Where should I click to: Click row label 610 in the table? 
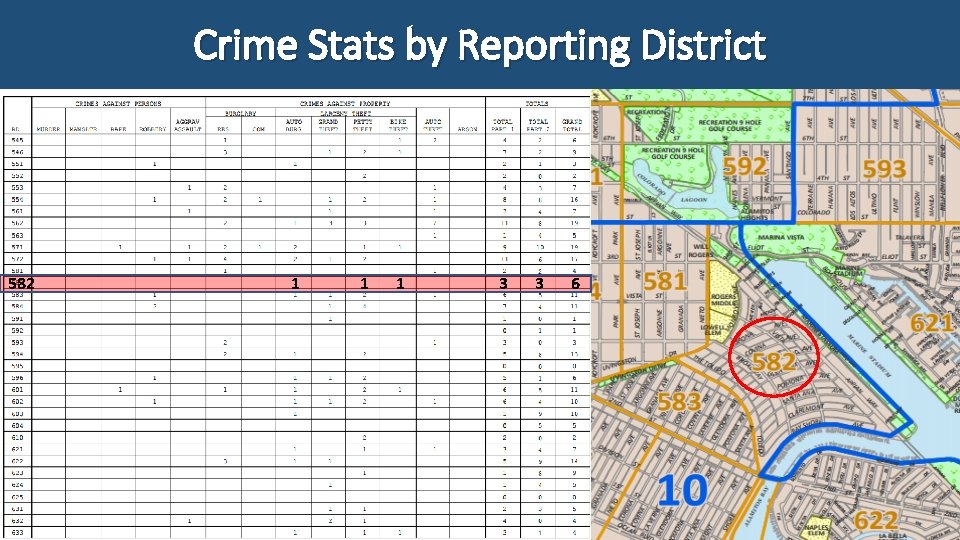[17, 437]
